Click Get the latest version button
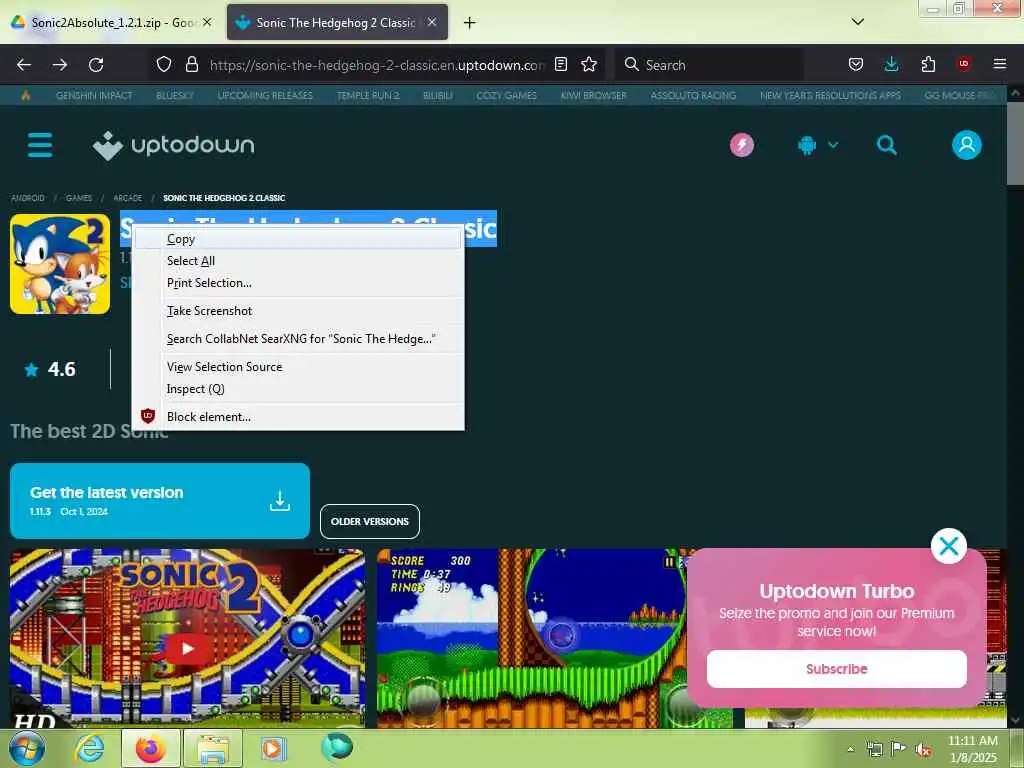 (x=160, y=501)
